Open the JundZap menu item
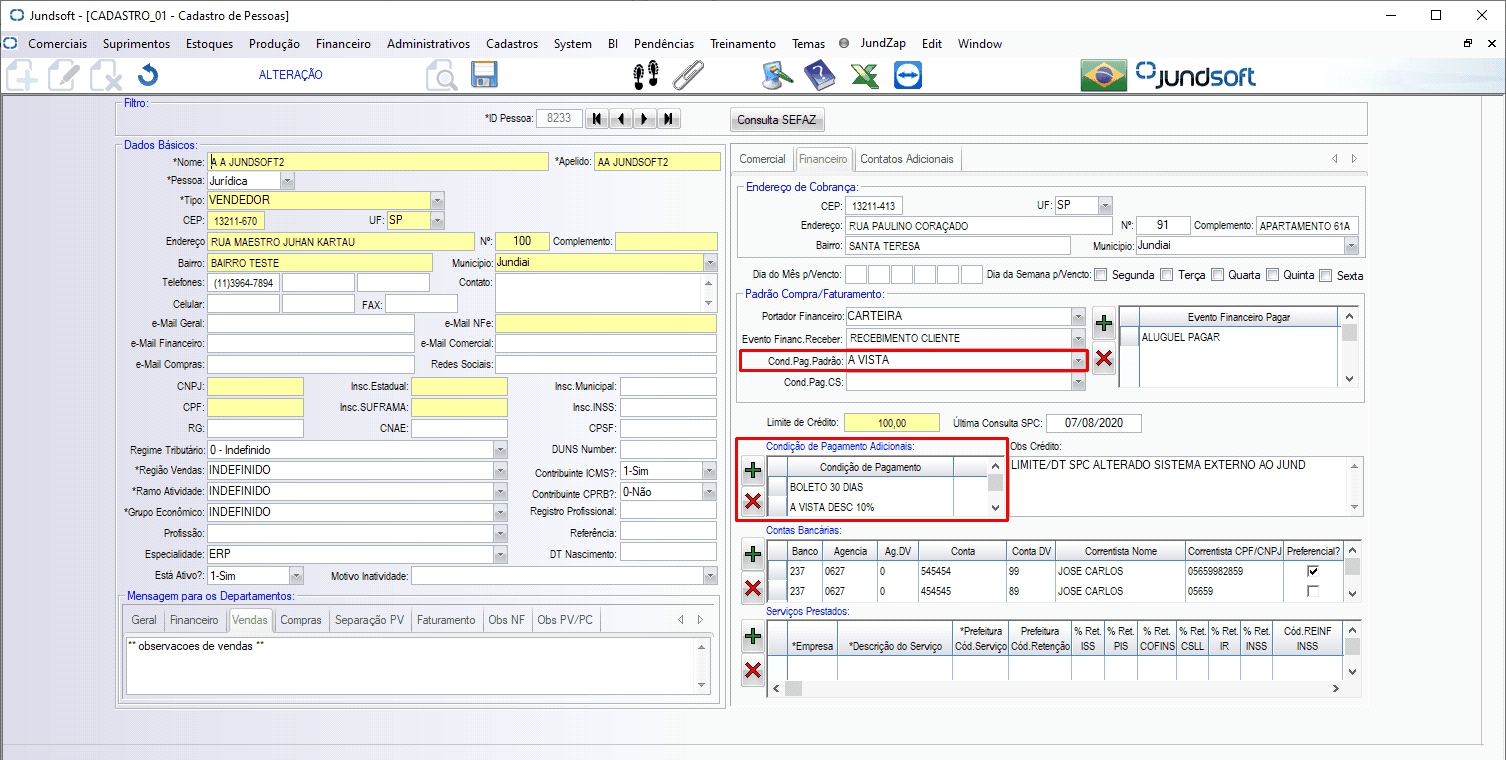 [x=883, y=44]
